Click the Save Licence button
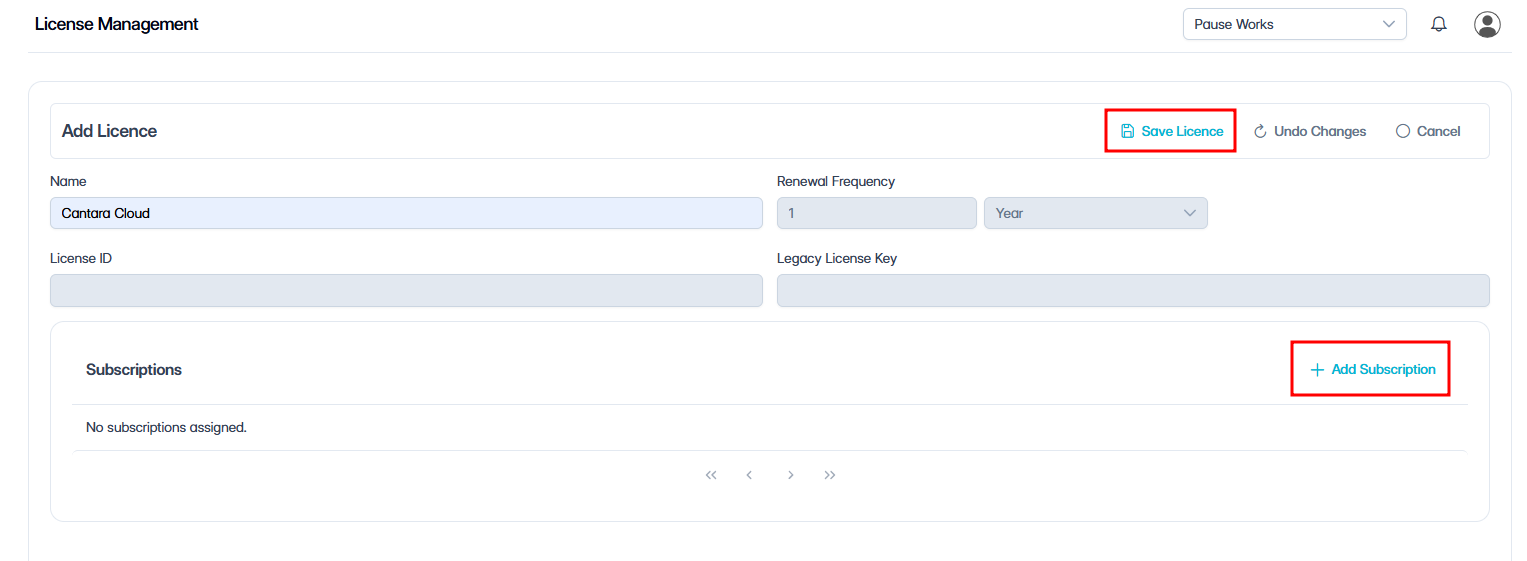 (x=1171, y=131)
